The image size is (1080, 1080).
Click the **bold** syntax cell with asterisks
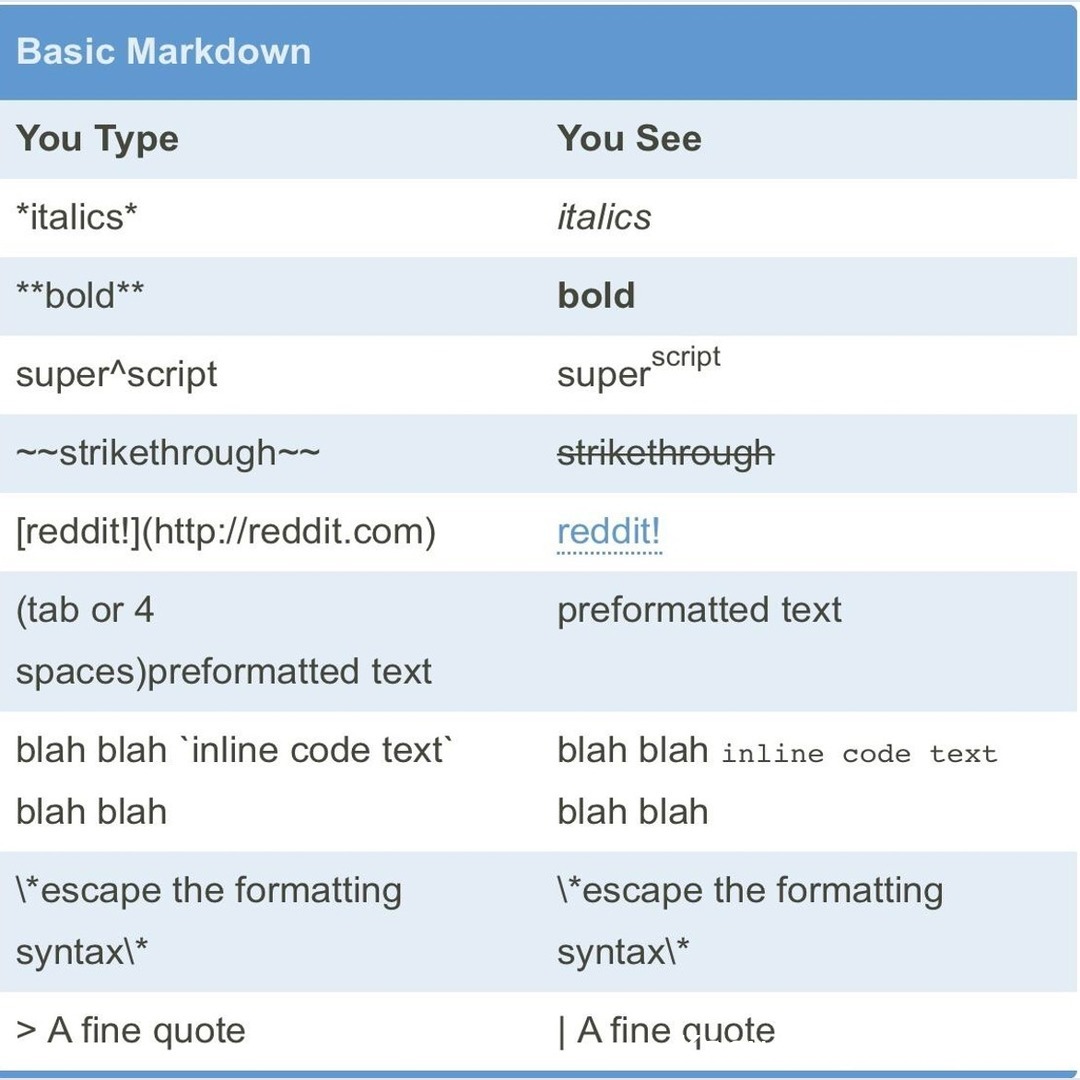[80, 296]
